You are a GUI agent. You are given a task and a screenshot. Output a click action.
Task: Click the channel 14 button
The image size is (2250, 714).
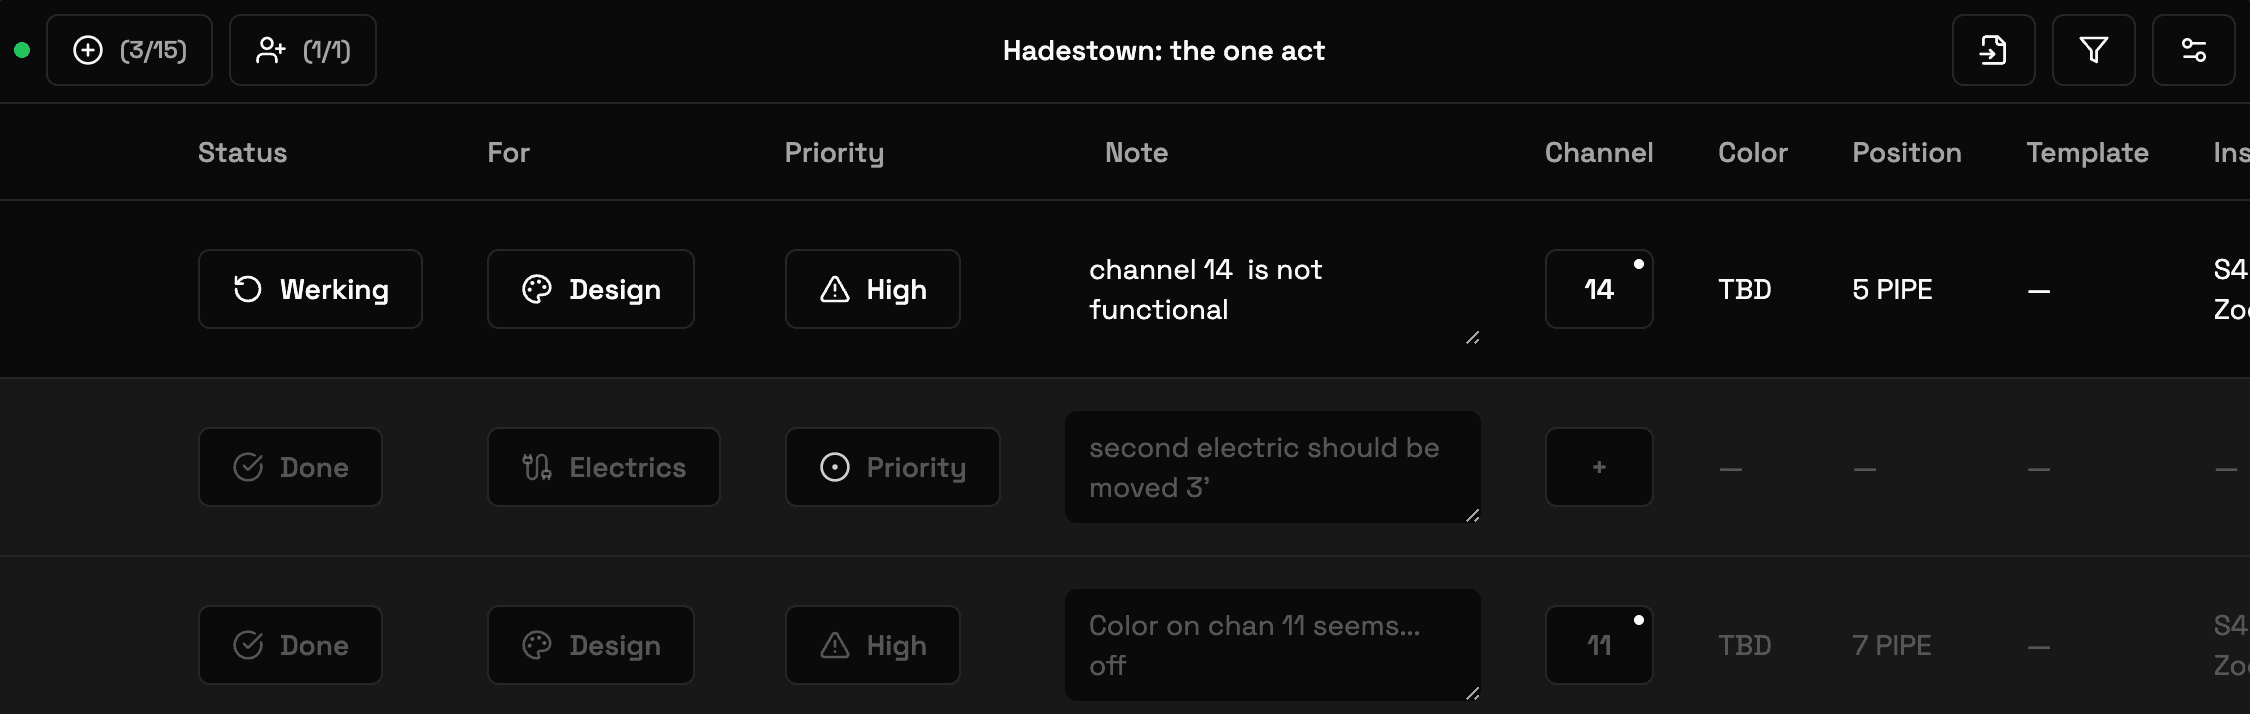coord(1599,289)
